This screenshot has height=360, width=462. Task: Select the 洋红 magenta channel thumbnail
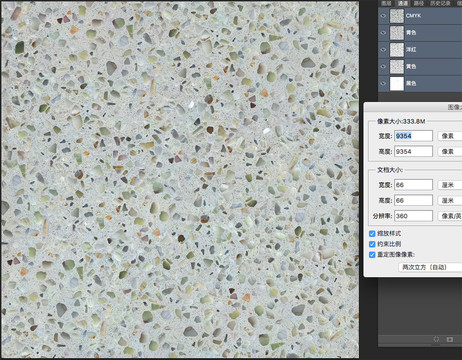pyautogui.click(x=397, y=50)
